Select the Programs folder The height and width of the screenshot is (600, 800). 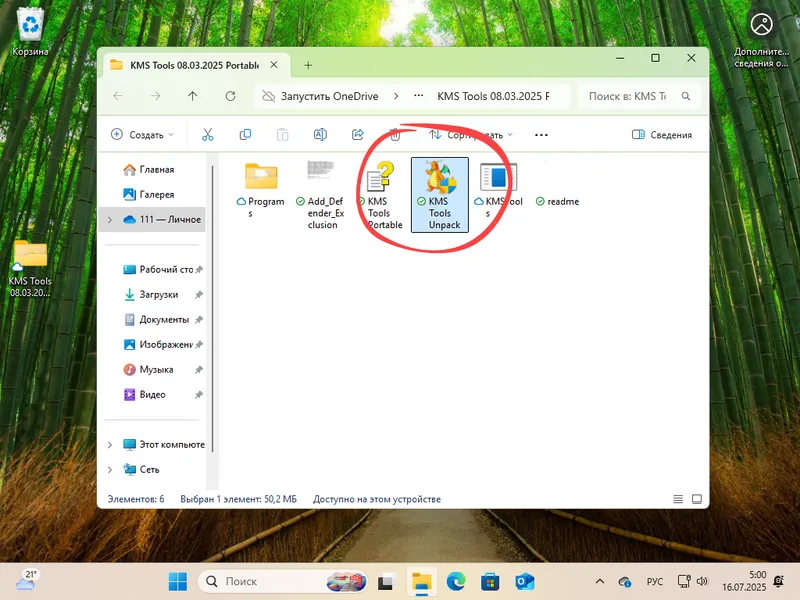(261, 190)
